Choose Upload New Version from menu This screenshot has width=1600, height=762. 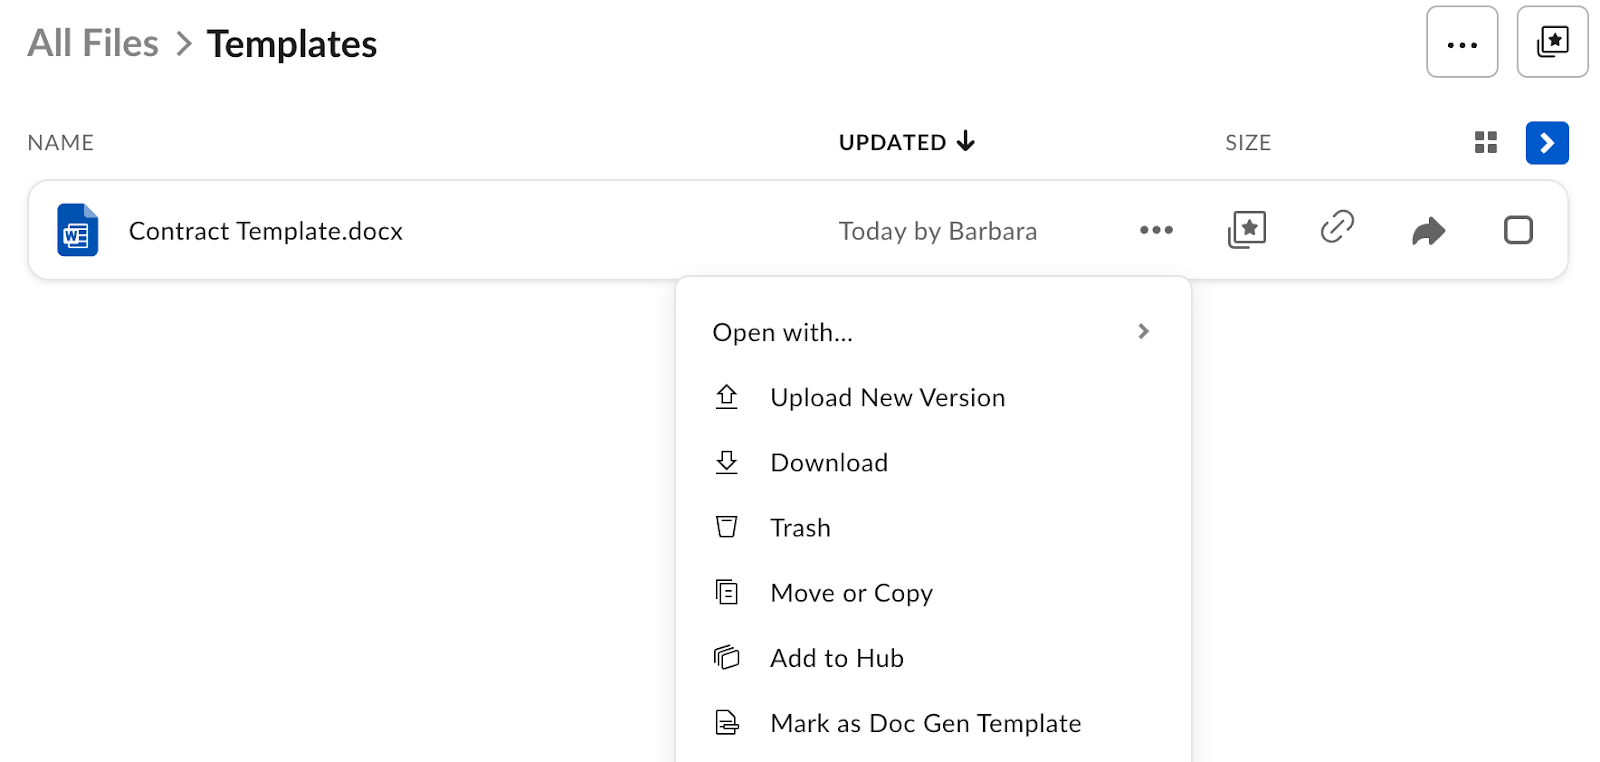(887, 397)
